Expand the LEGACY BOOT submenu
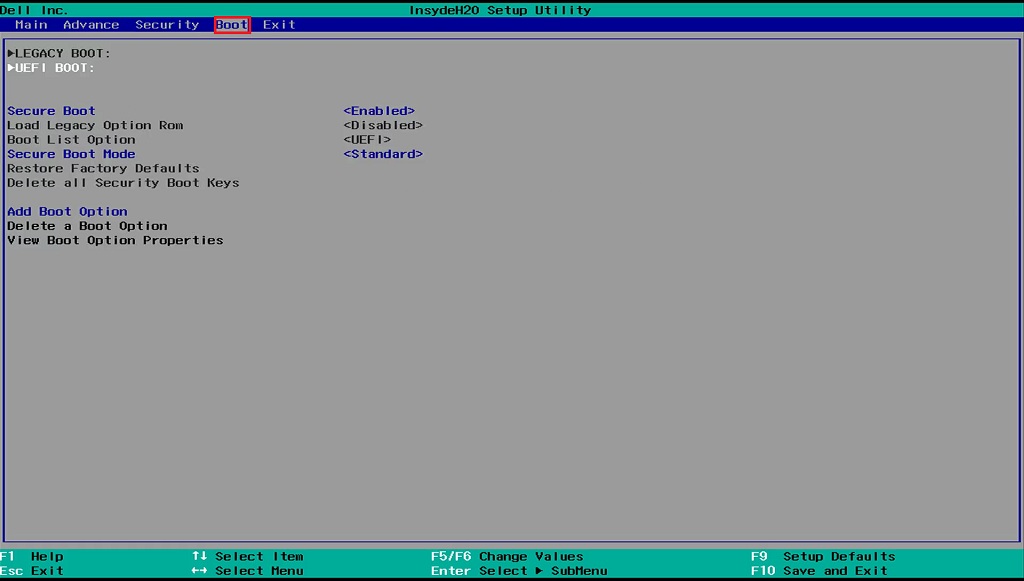The image size is (1024, 581). 59,53
